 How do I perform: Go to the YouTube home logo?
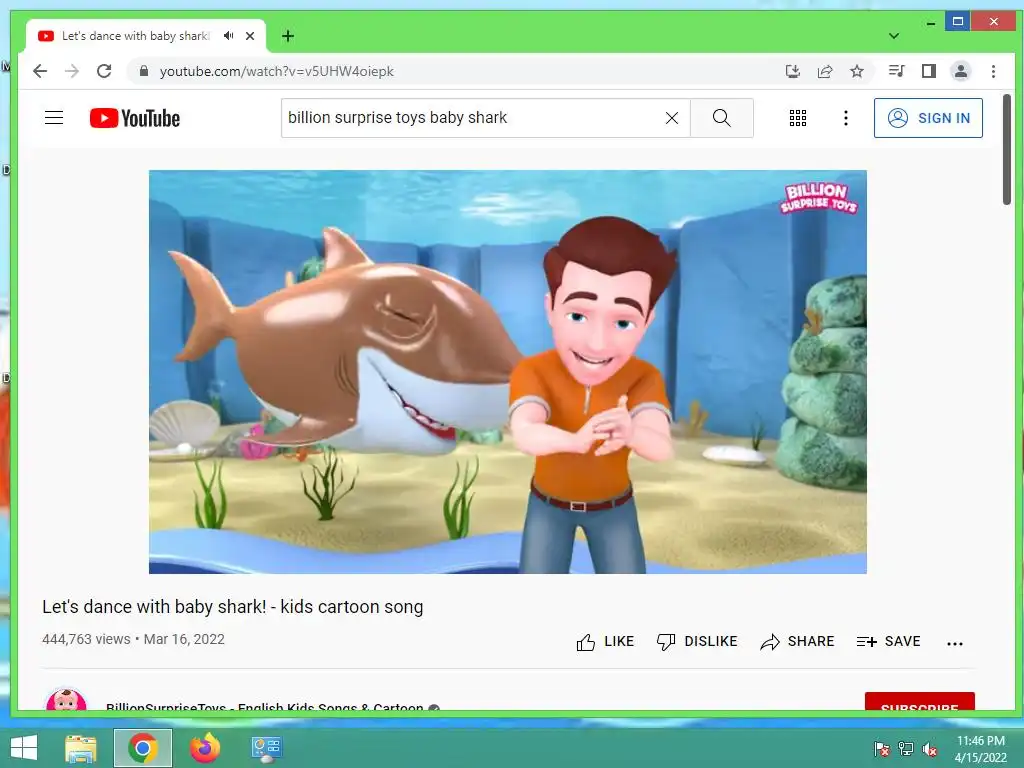point(135,118)
